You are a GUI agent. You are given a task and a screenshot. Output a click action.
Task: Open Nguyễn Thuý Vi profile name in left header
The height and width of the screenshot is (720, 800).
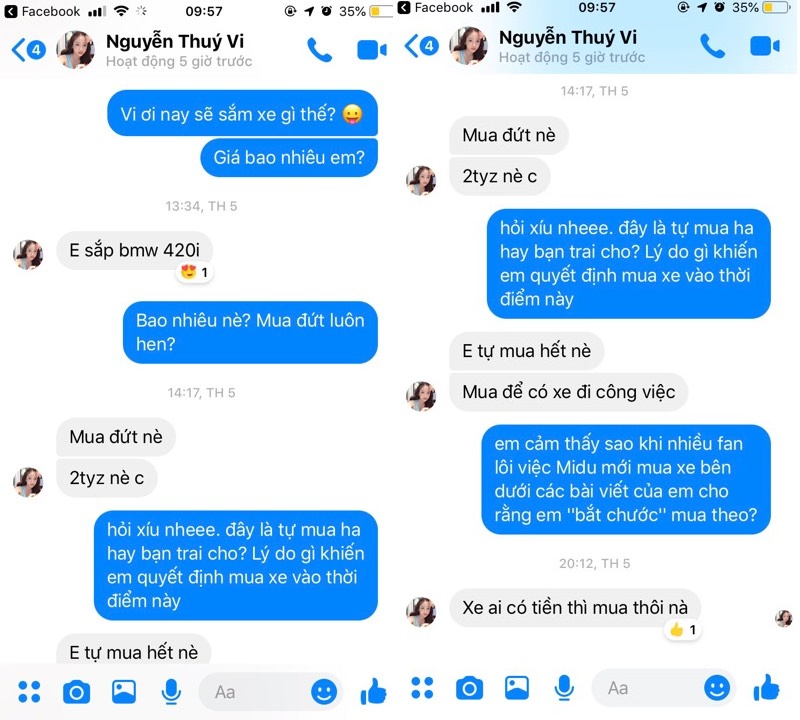coord(175,41)
